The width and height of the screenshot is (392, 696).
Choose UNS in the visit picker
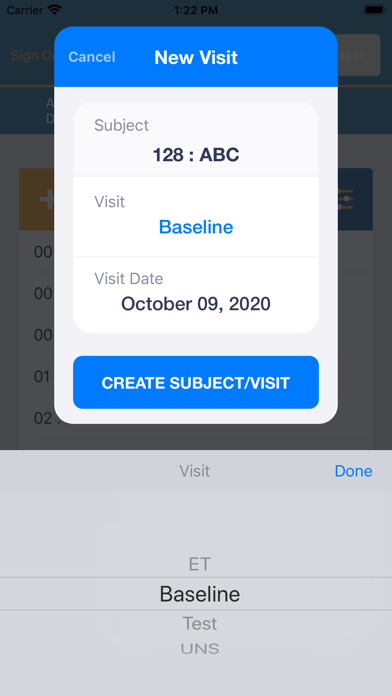pyautogui.click(x=200, y=649)
